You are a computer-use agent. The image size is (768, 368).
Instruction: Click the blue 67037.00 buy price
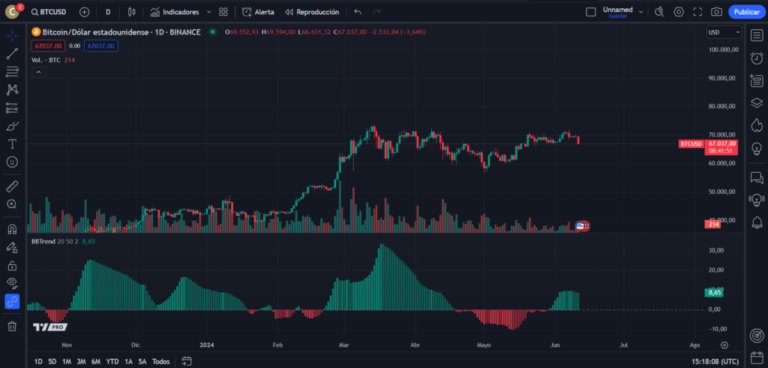(x=101, y=46)
